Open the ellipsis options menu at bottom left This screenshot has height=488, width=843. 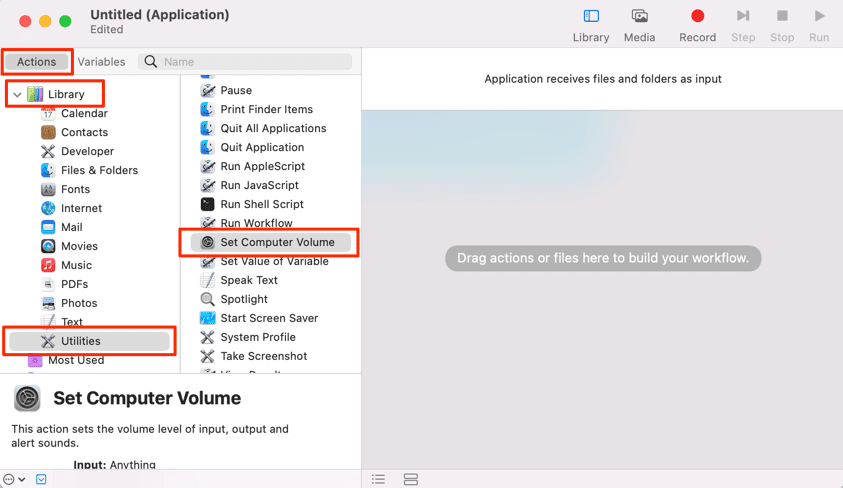point(14,479)
